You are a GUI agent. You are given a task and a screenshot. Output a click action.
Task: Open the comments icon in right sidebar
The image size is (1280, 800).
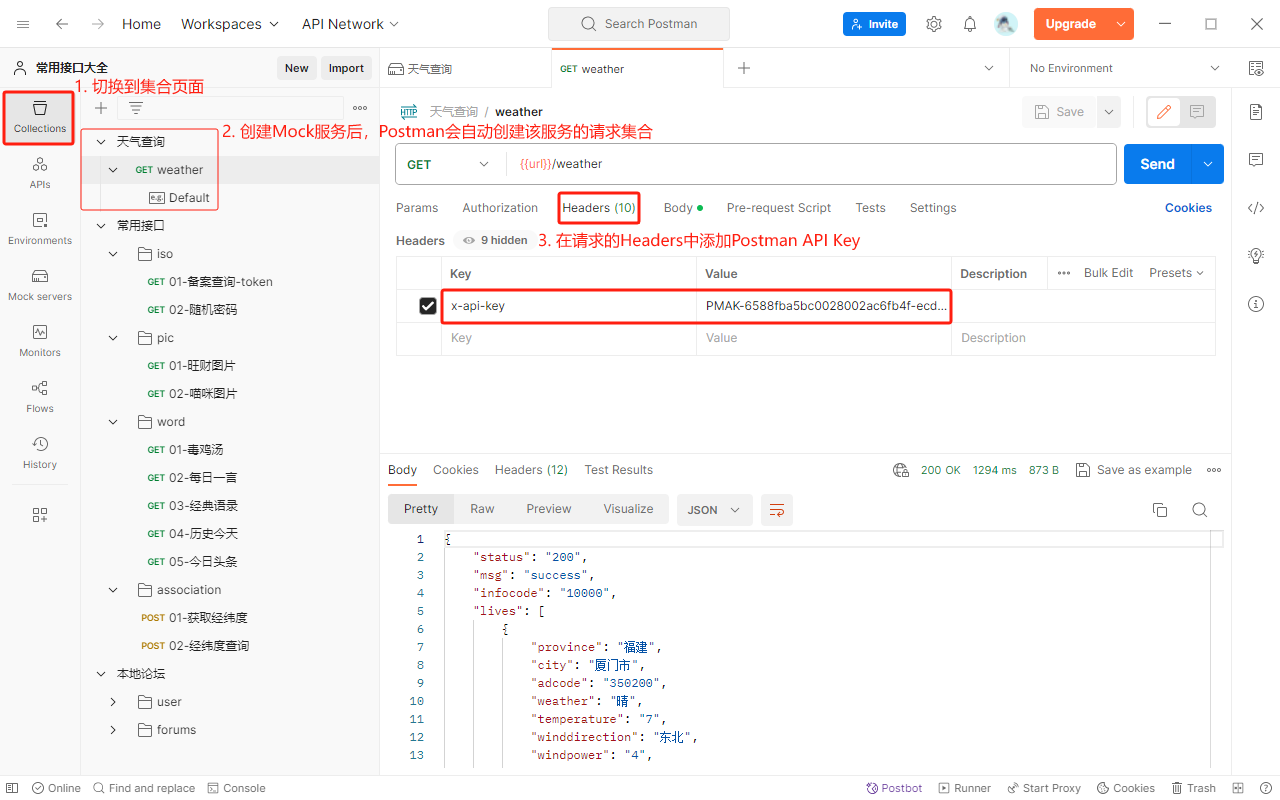pyautogui.click(x=1256, y=160)
